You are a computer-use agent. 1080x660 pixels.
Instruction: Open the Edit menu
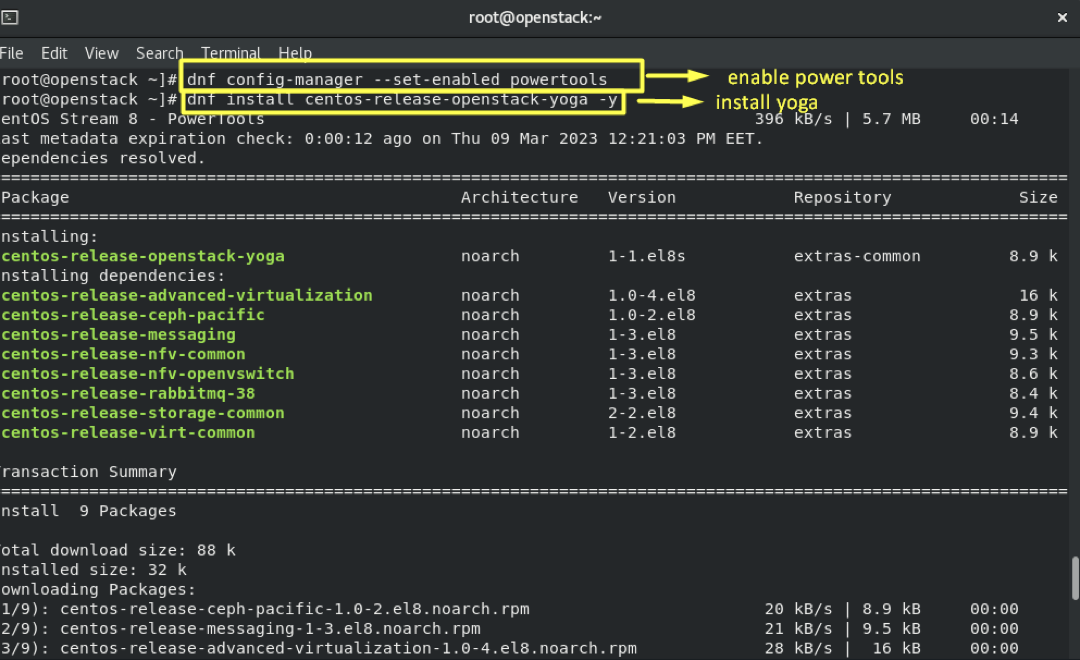(54, 53)
